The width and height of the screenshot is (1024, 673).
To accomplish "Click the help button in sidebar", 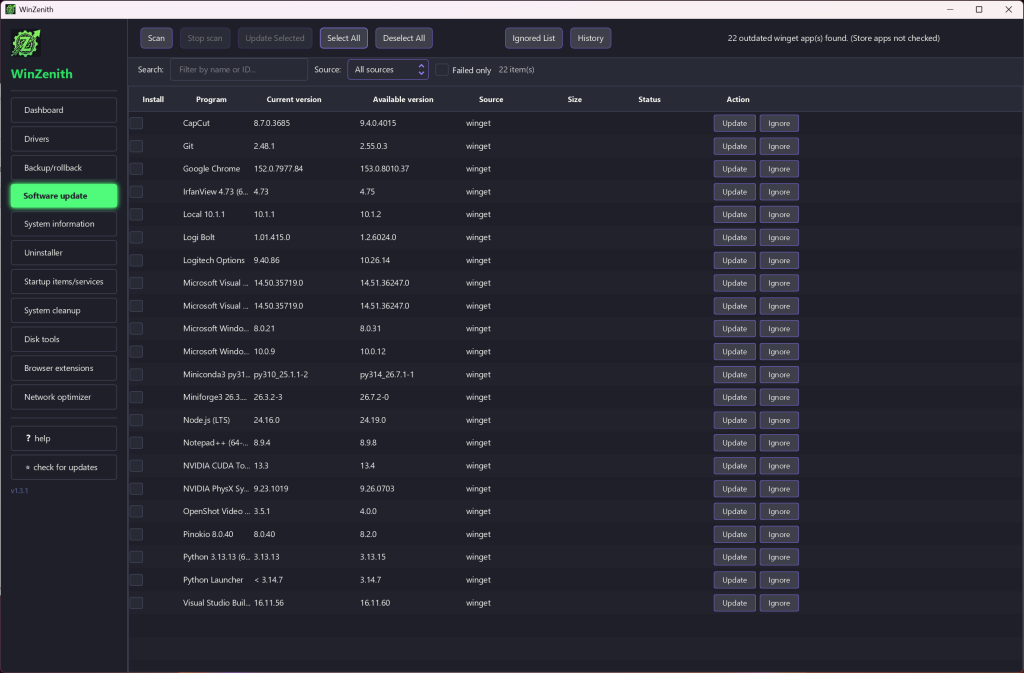I will click(64, 439).
